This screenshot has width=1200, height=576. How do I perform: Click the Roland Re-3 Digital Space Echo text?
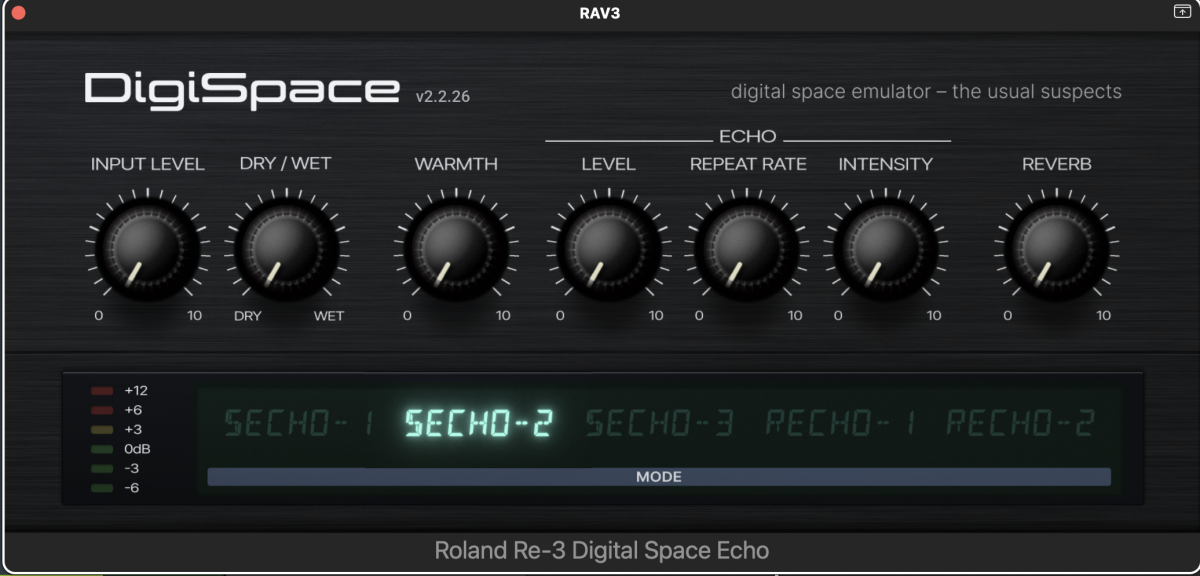602,550
